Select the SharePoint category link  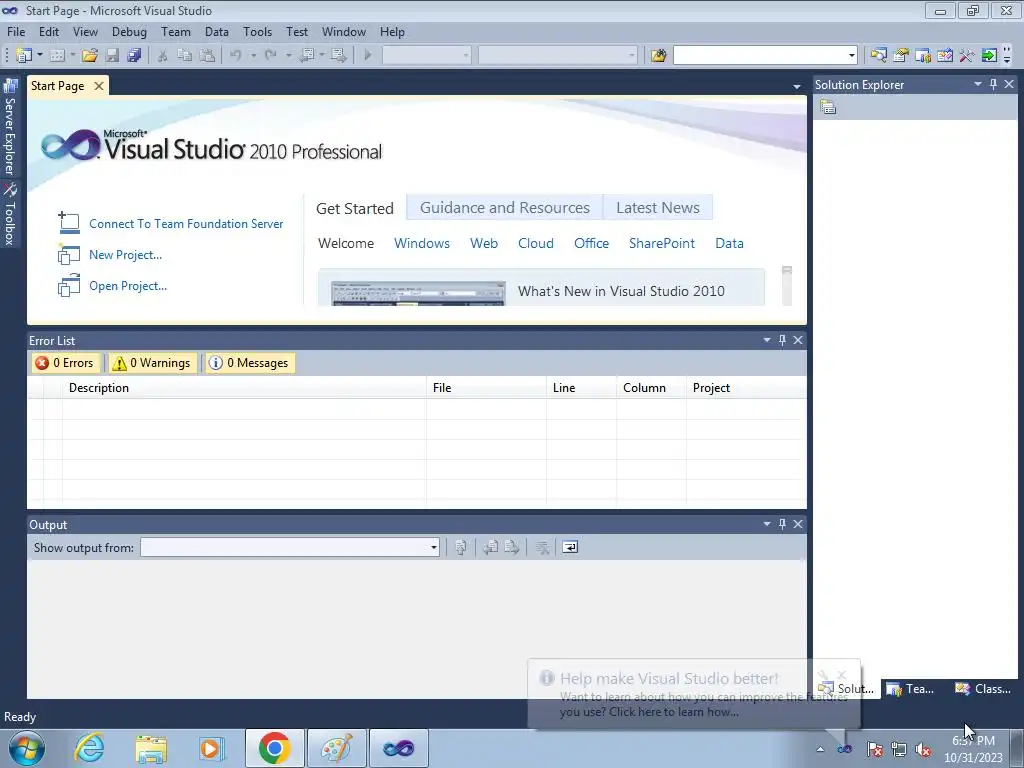(x=662, y=244)
